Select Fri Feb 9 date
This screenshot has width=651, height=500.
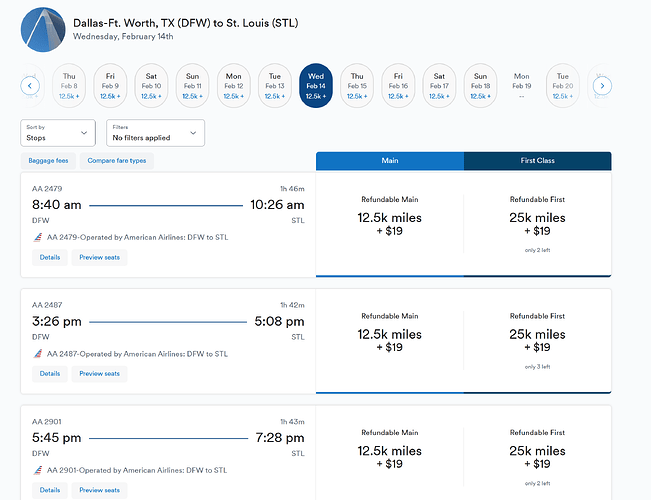(x=110, y=86)
